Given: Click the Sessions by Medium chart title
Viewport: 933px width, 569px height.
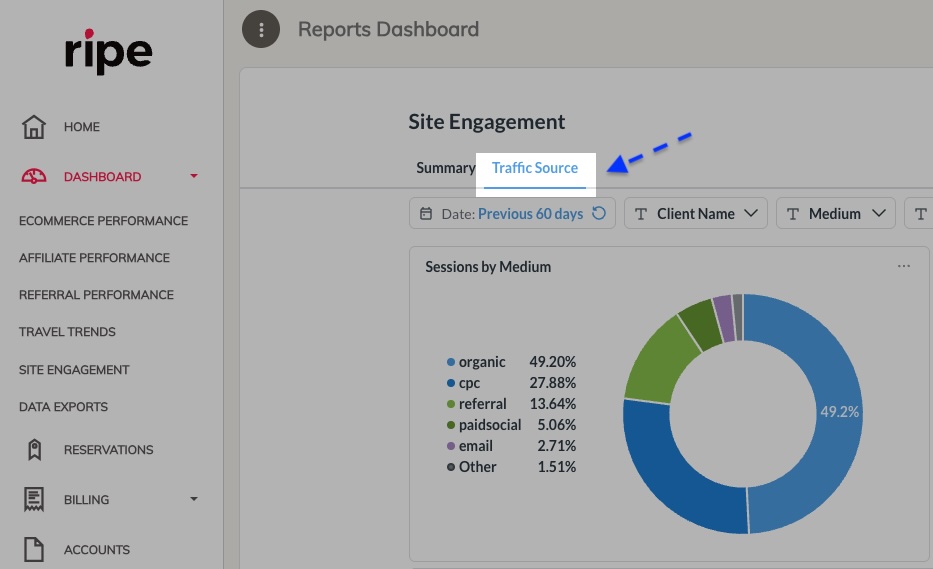Looking at the screenshot, I should (488, 267).
